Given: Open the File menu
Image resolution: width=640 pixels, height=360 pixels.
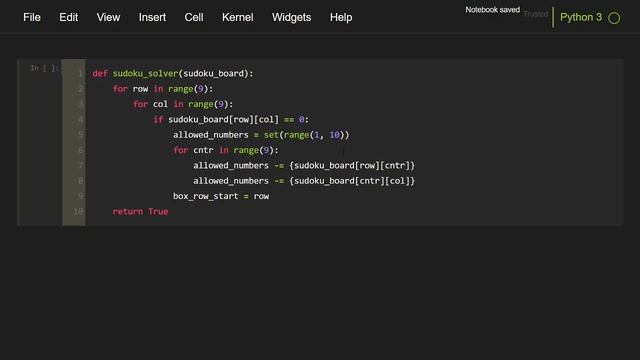Looking at the screenshot, I should pyautogui.click(x=32, y=18).
